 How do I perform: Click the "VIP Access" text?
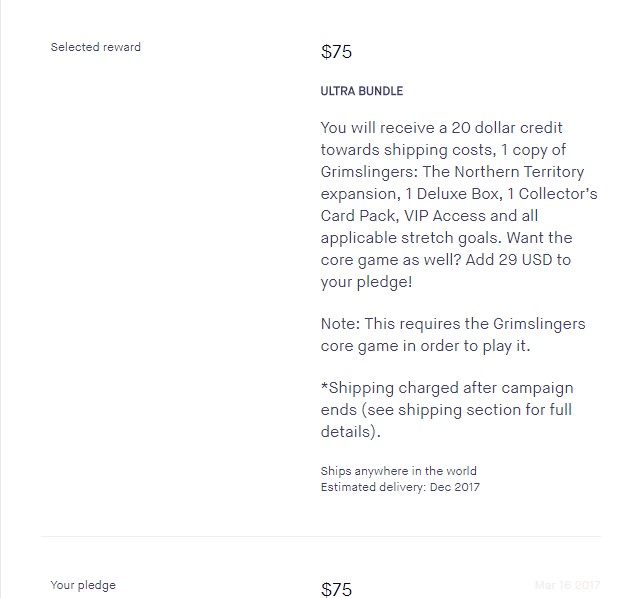coord(444,216)
